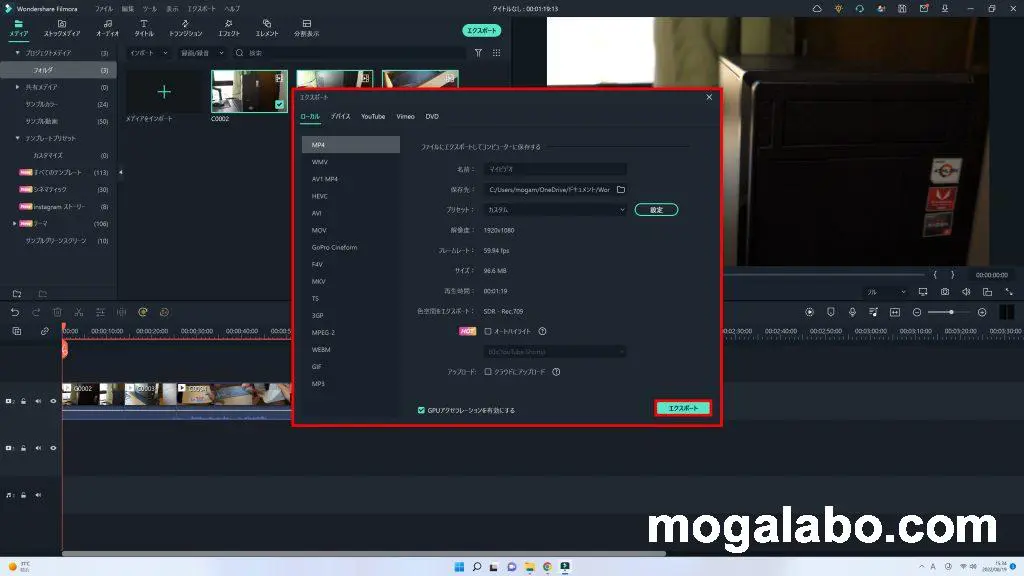Click the filter icon in media panel

(x=478, y=53)
